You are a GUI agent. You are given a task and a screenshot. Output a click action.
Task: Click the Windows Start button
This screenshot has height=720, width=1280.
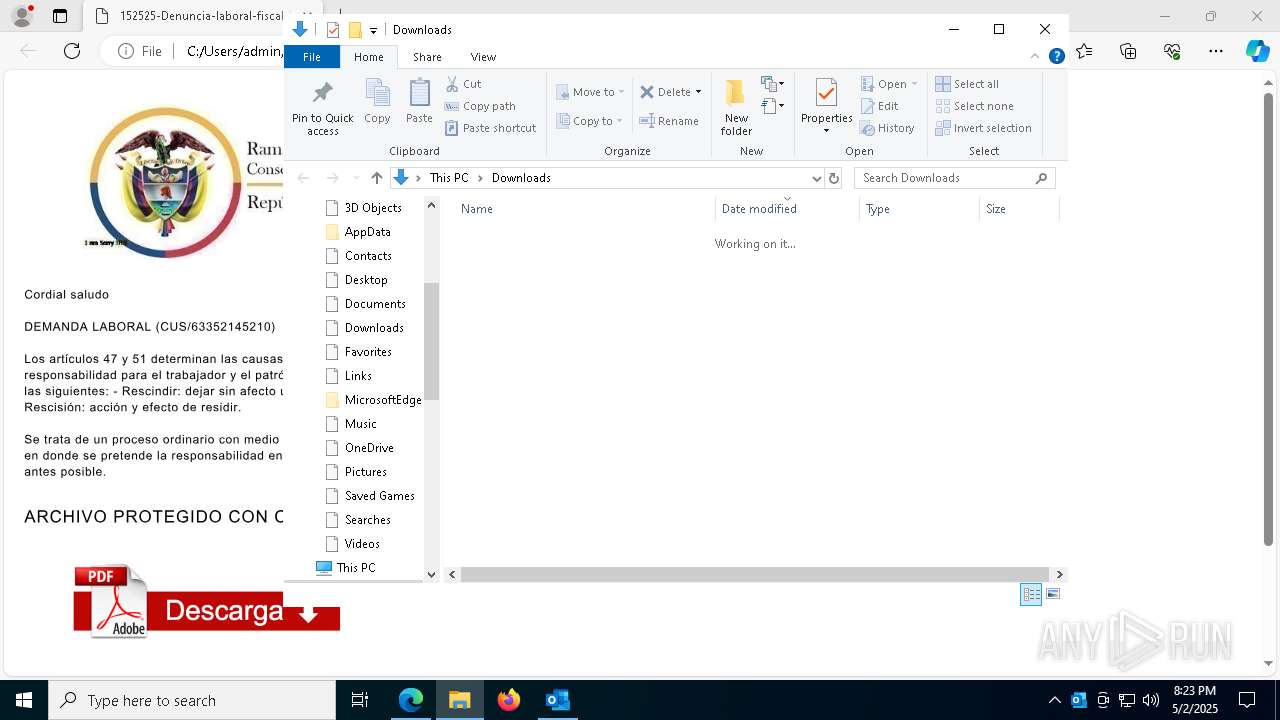coord(23,700)
